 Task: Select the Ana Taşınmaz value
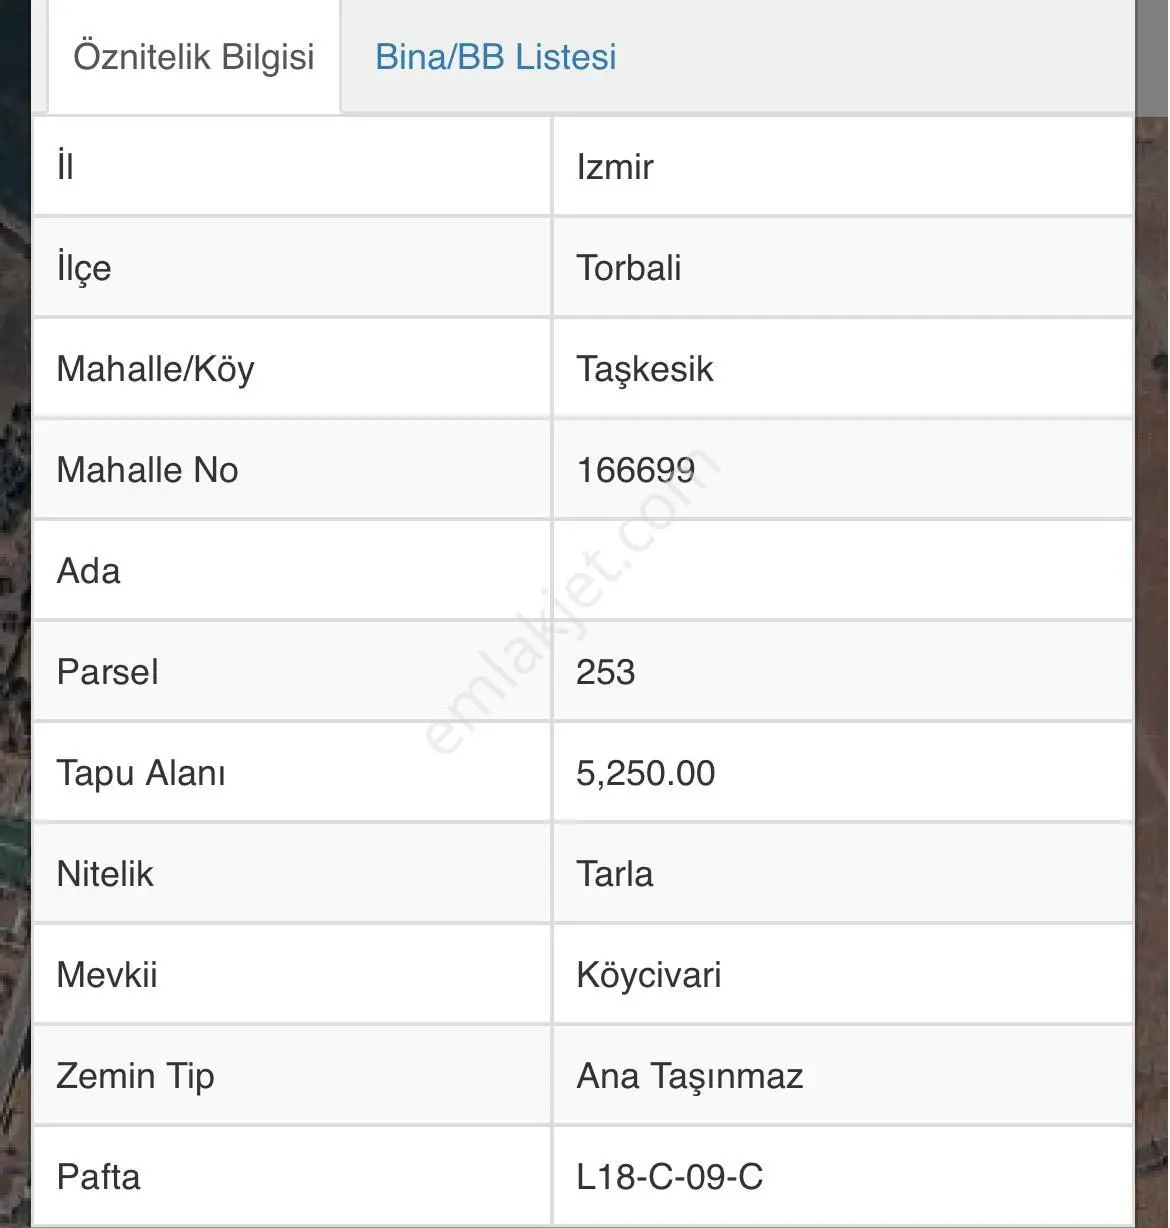[689, 1076]
